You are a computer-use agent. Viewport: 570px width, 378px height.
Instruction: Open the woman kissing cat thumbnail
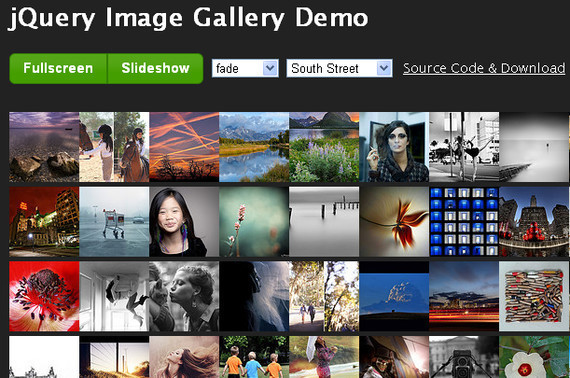[184, 296]
